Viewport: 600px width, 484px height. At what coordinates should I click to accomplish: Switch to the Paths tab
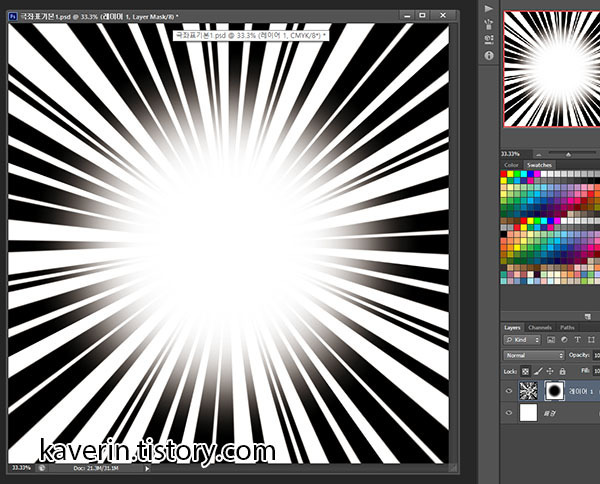pyautogui.click(x=567, y=328)
